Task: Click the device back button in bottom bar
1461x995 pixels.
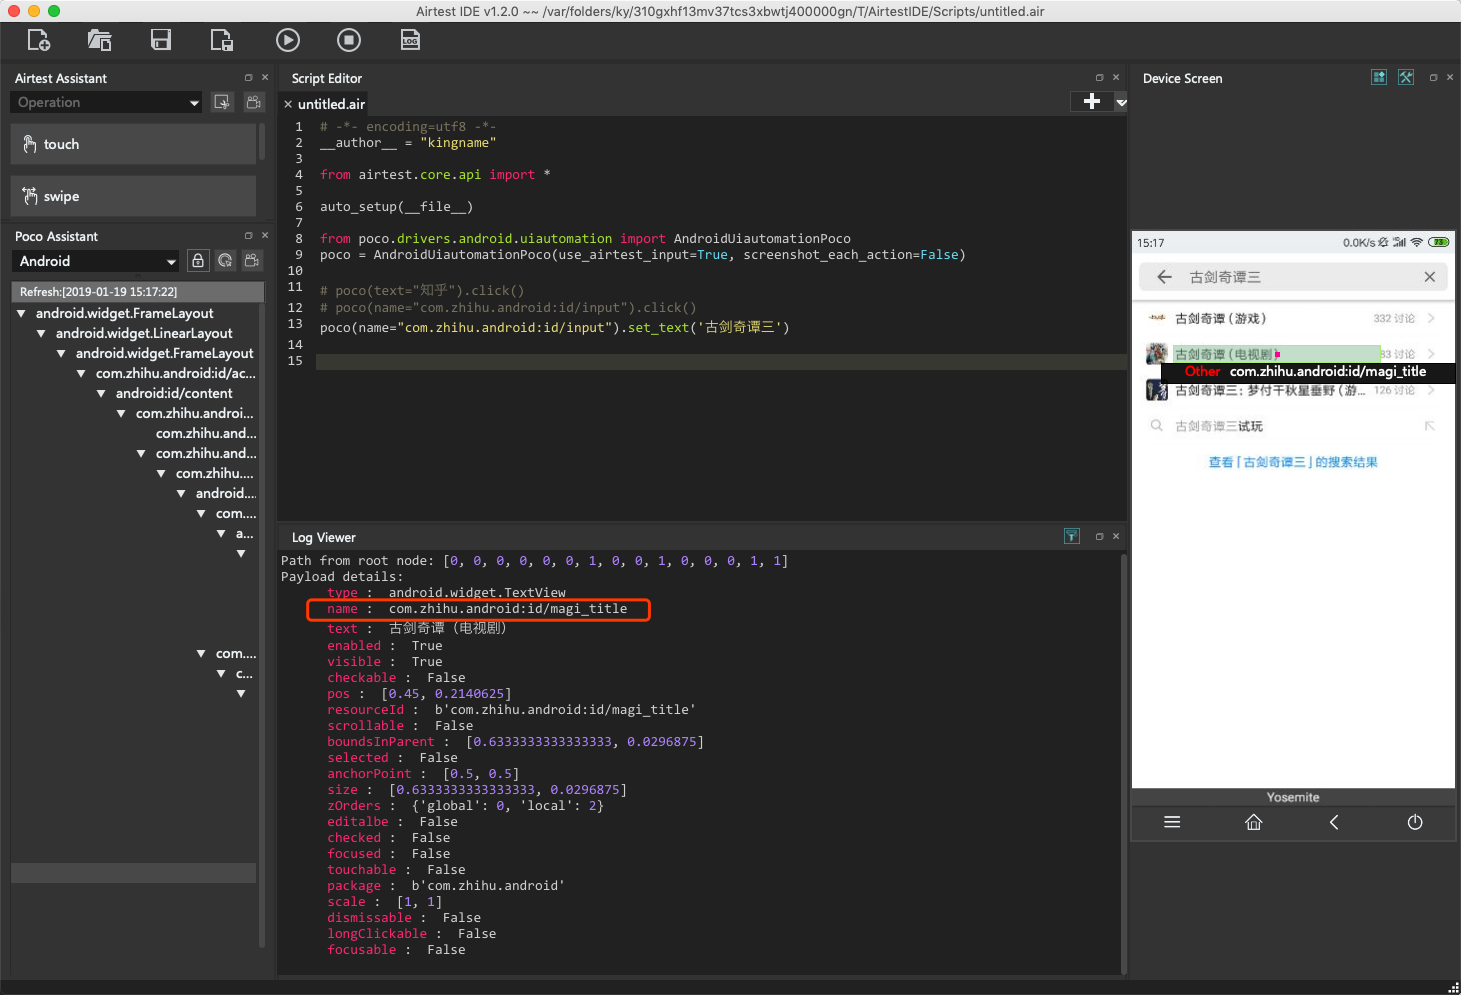Action: (x=1334, y=822)
